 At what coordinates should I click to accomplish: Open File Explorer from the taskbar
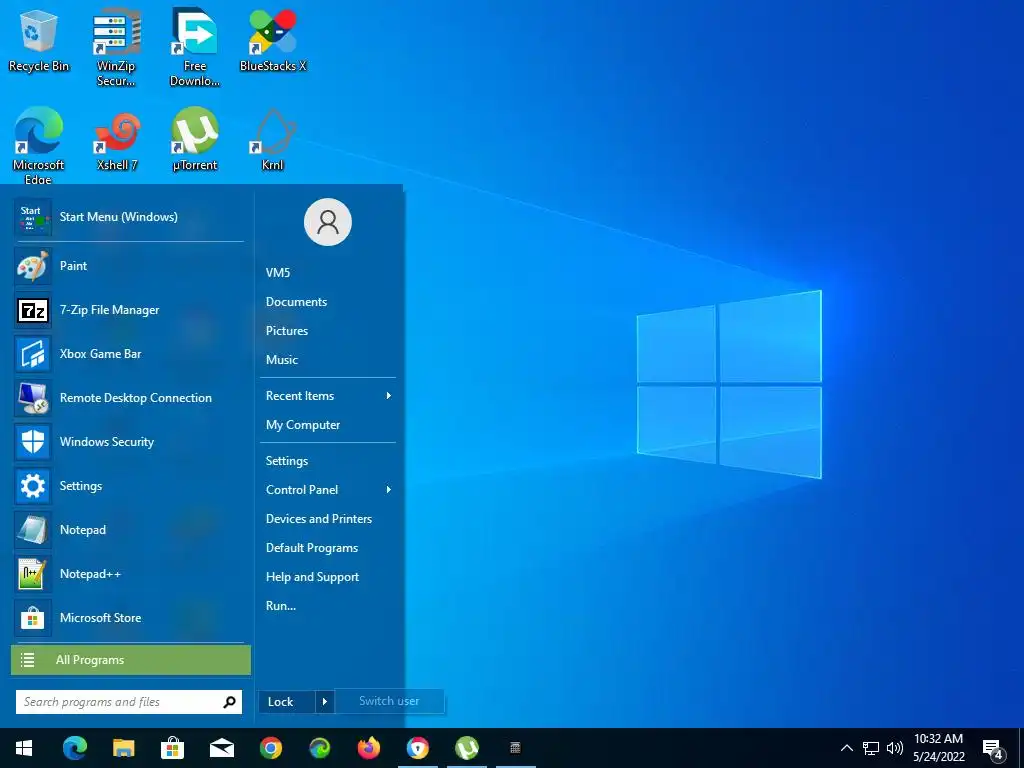(123, 748)
